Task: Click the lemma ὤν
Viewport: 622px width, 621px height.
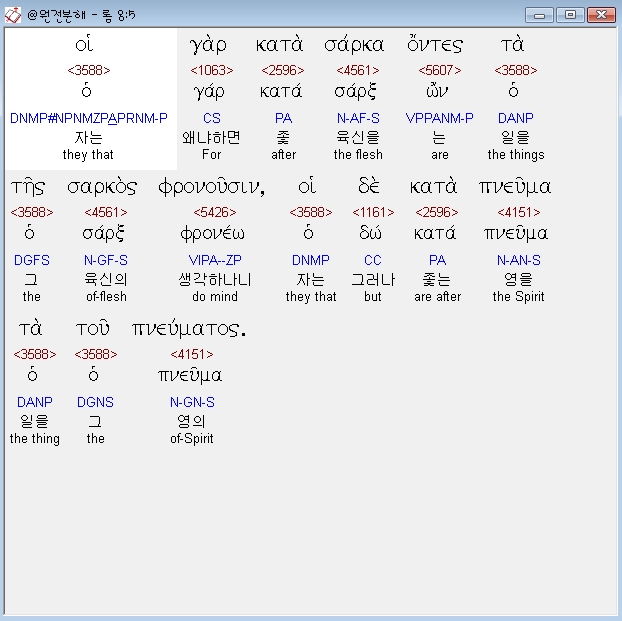Action: (x=437, y=91)
